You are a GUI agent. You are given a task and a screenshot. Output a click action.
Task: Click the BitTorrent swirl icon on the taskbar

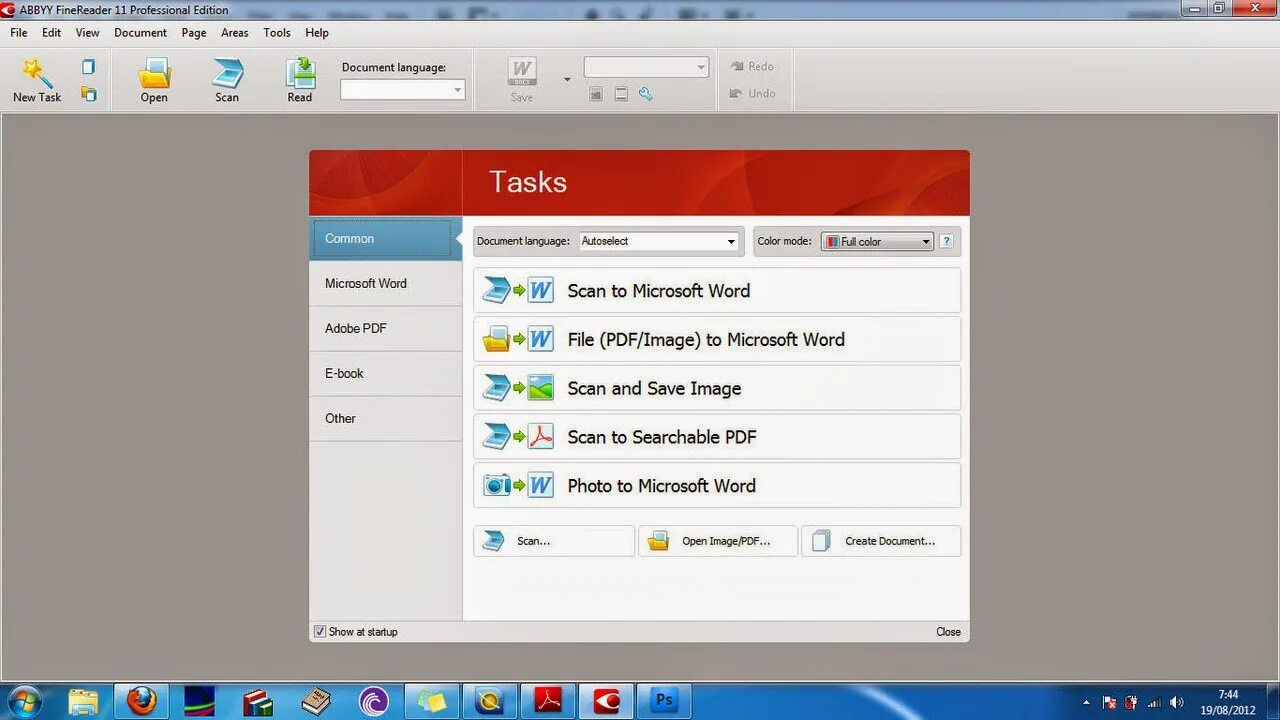[374, 701]
